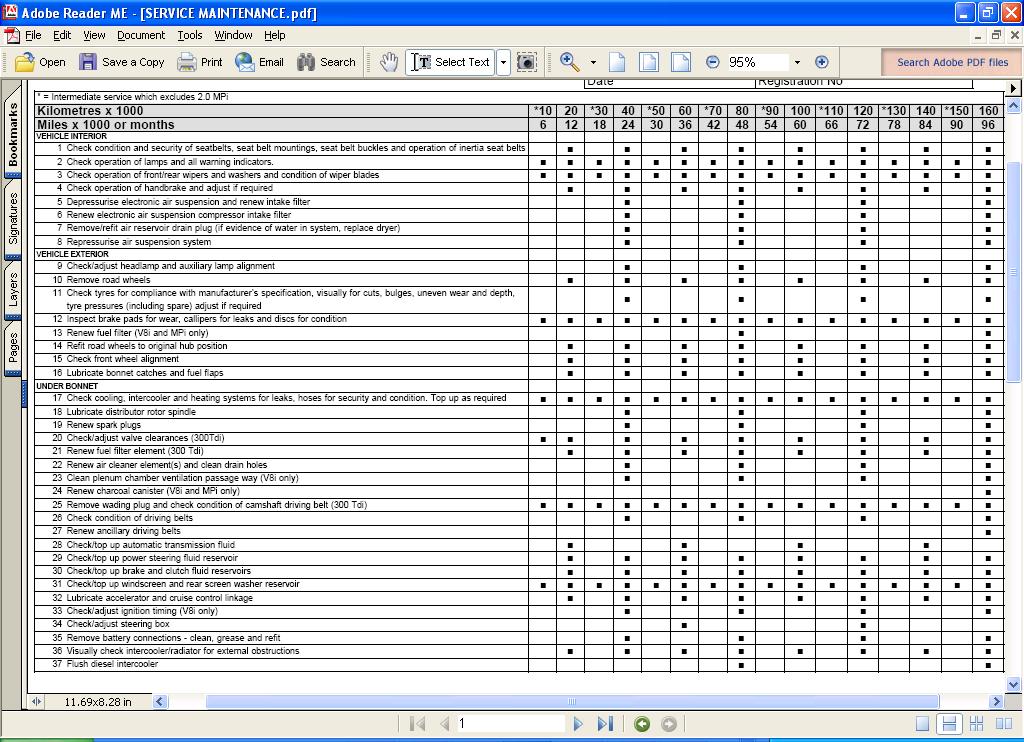Click the horizontal scrollbar thumb
Viewport: 1024px width, 742px height.
pos(571,702)
